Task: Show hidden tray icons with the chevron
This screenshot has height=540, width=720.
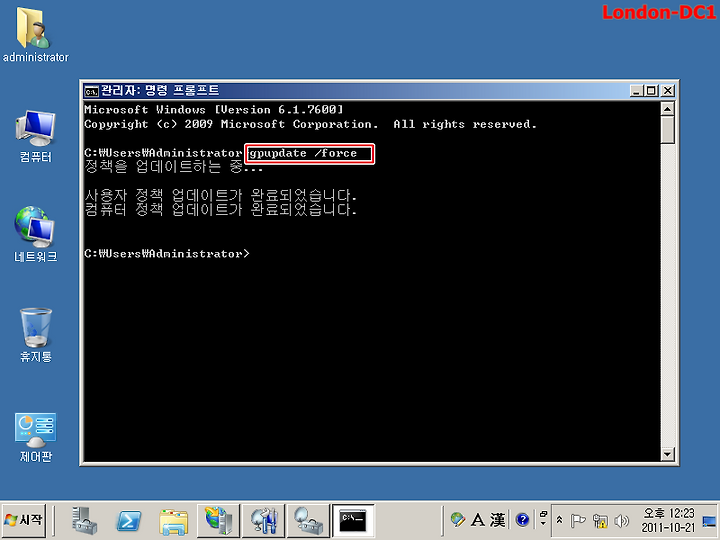Action: (559, 520)
